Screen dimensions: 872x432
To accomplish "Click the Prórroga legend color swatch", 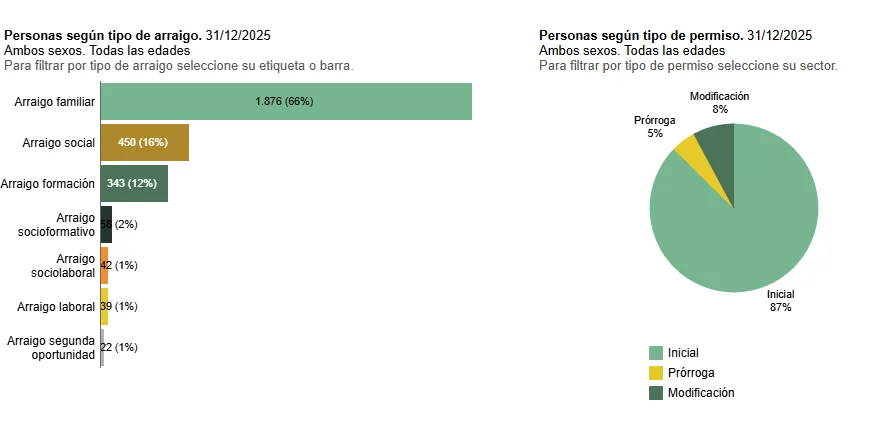I will [656, 373].
